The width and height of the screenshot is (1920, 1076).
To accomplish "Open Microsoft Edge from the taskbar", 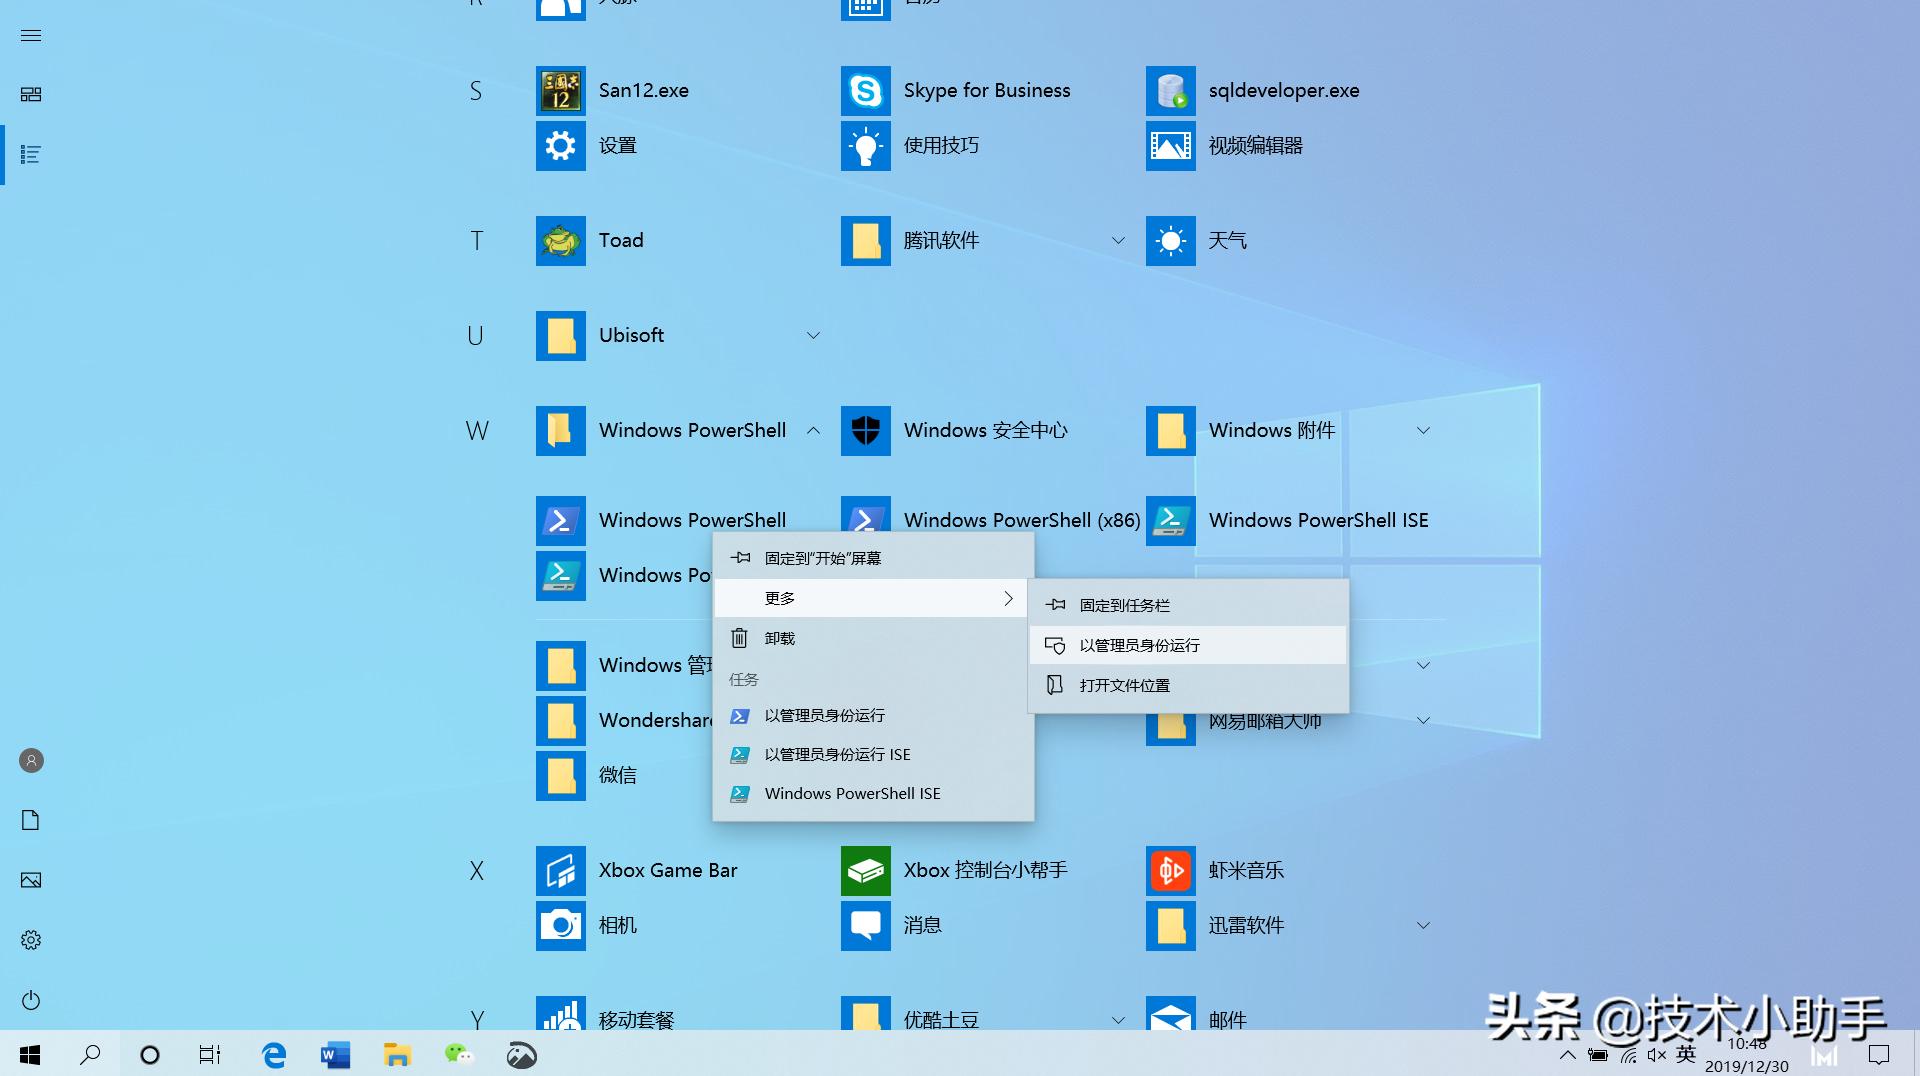I will click(273, 1055).
